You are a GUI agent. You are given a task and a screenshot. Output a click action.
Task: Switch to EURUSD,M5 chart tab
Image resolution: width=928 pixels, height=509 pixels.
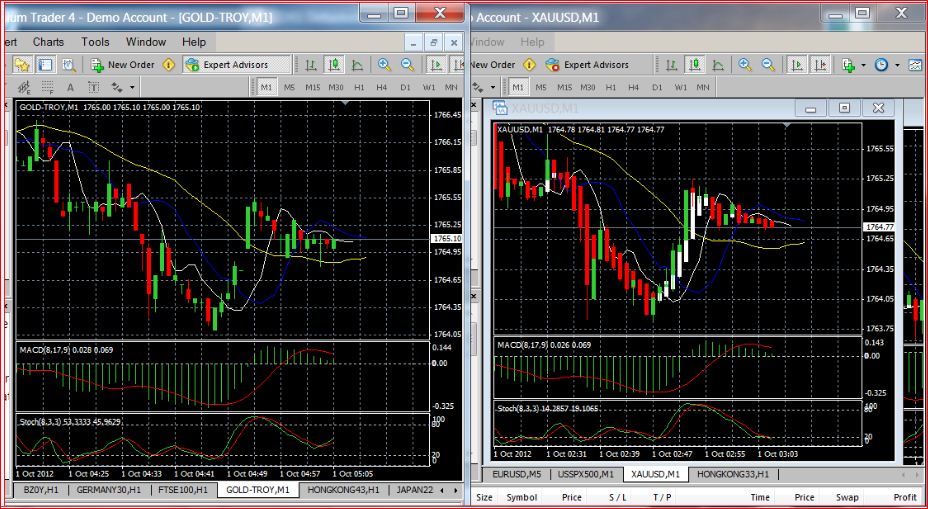[519, 474]
